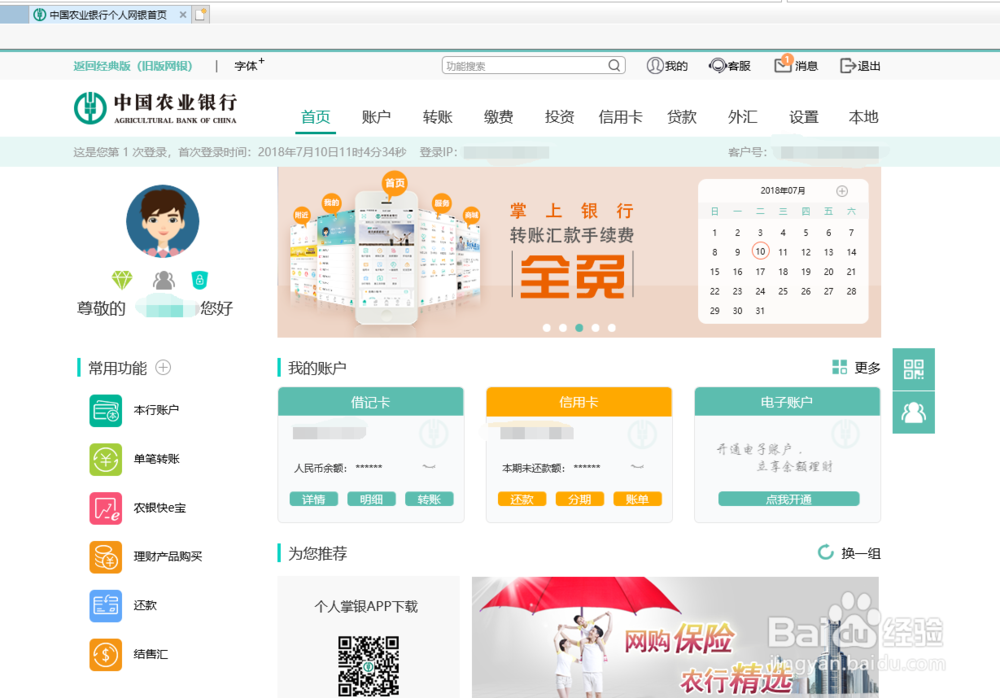The width and height of the screenshot is (1000, 698).
Task: Click the 网购保险 promotional image
Action: point(675,637)
